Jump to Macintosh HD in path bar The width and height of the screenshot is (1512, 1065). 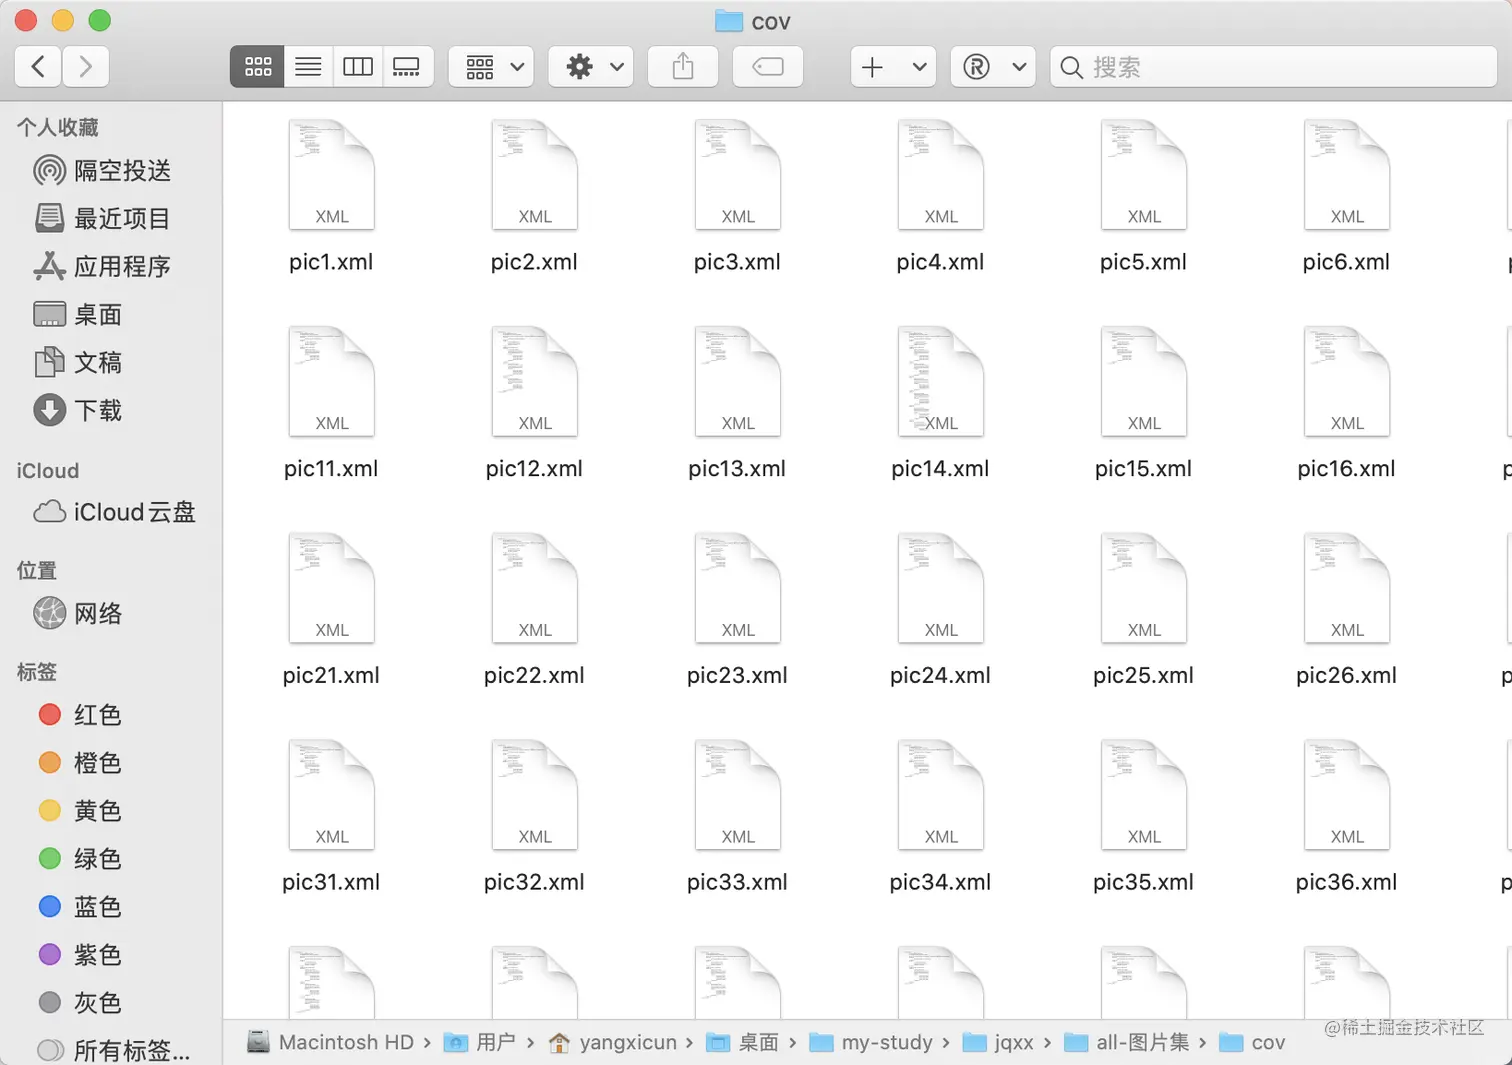click(331, 1042)
